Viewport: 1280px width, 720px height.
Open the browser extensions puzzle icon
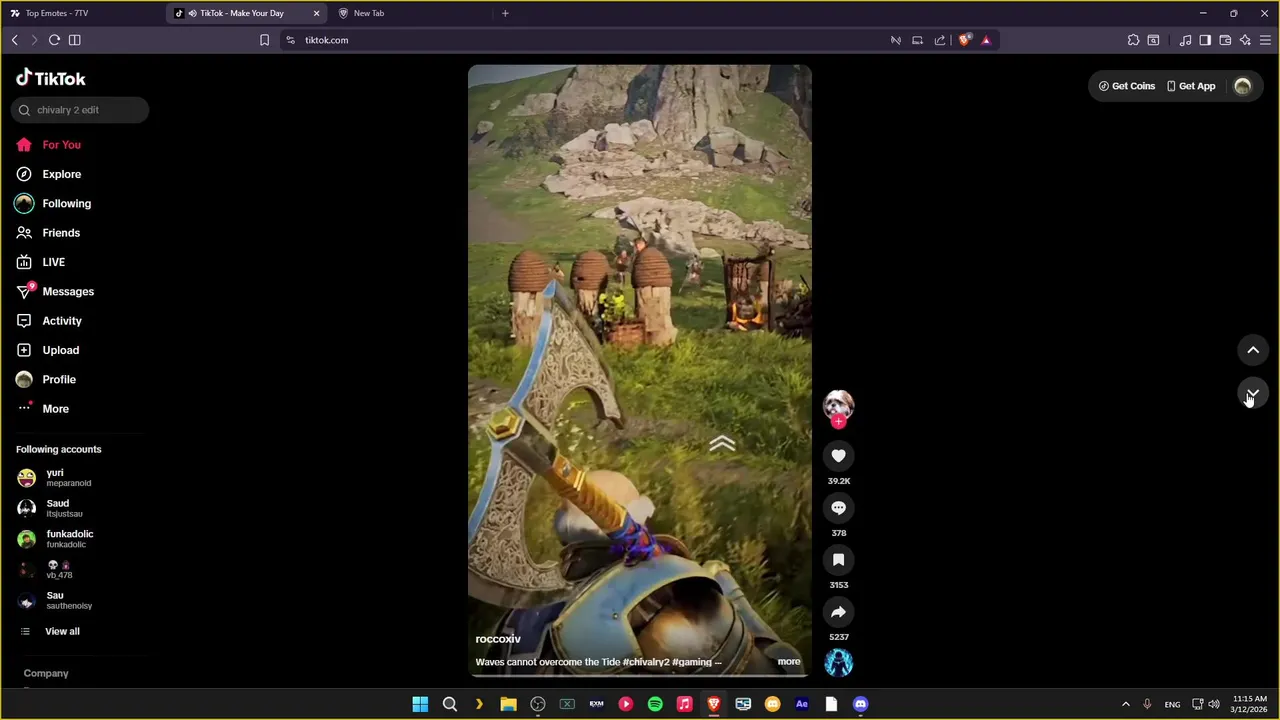pos(1133,40)
